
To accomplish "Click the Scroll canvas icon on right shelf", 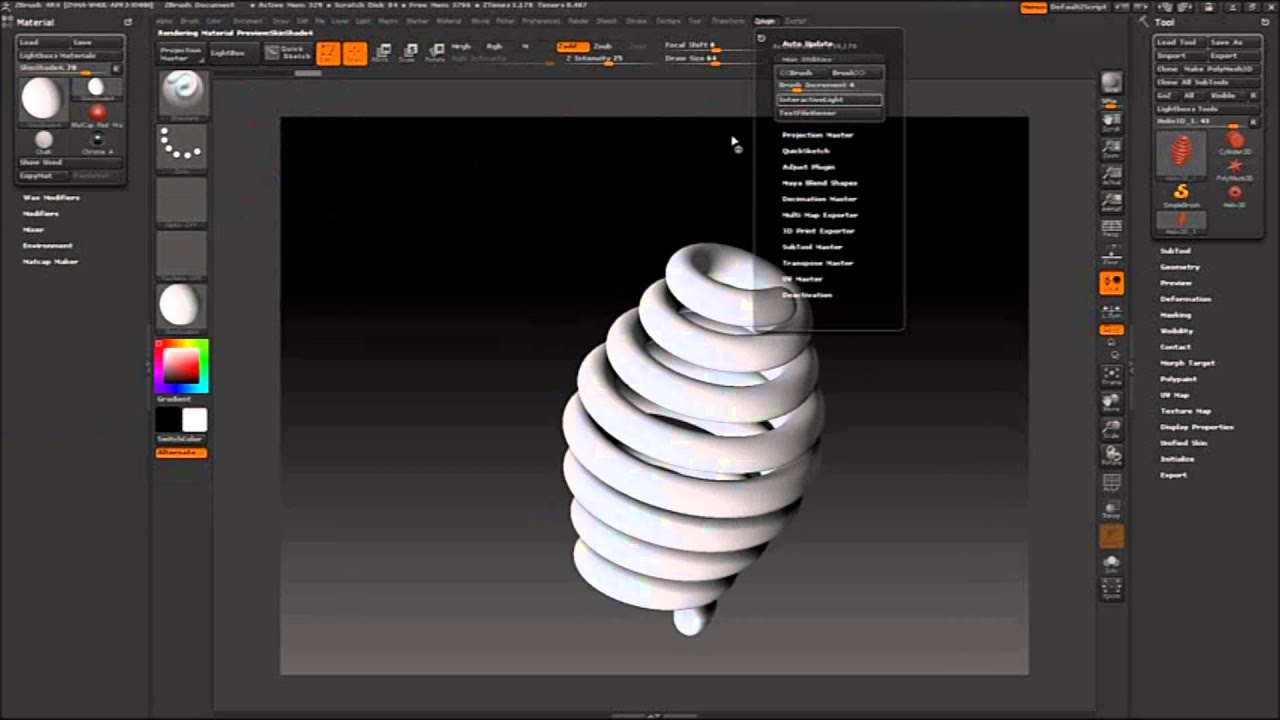I will coord(1111,123).
